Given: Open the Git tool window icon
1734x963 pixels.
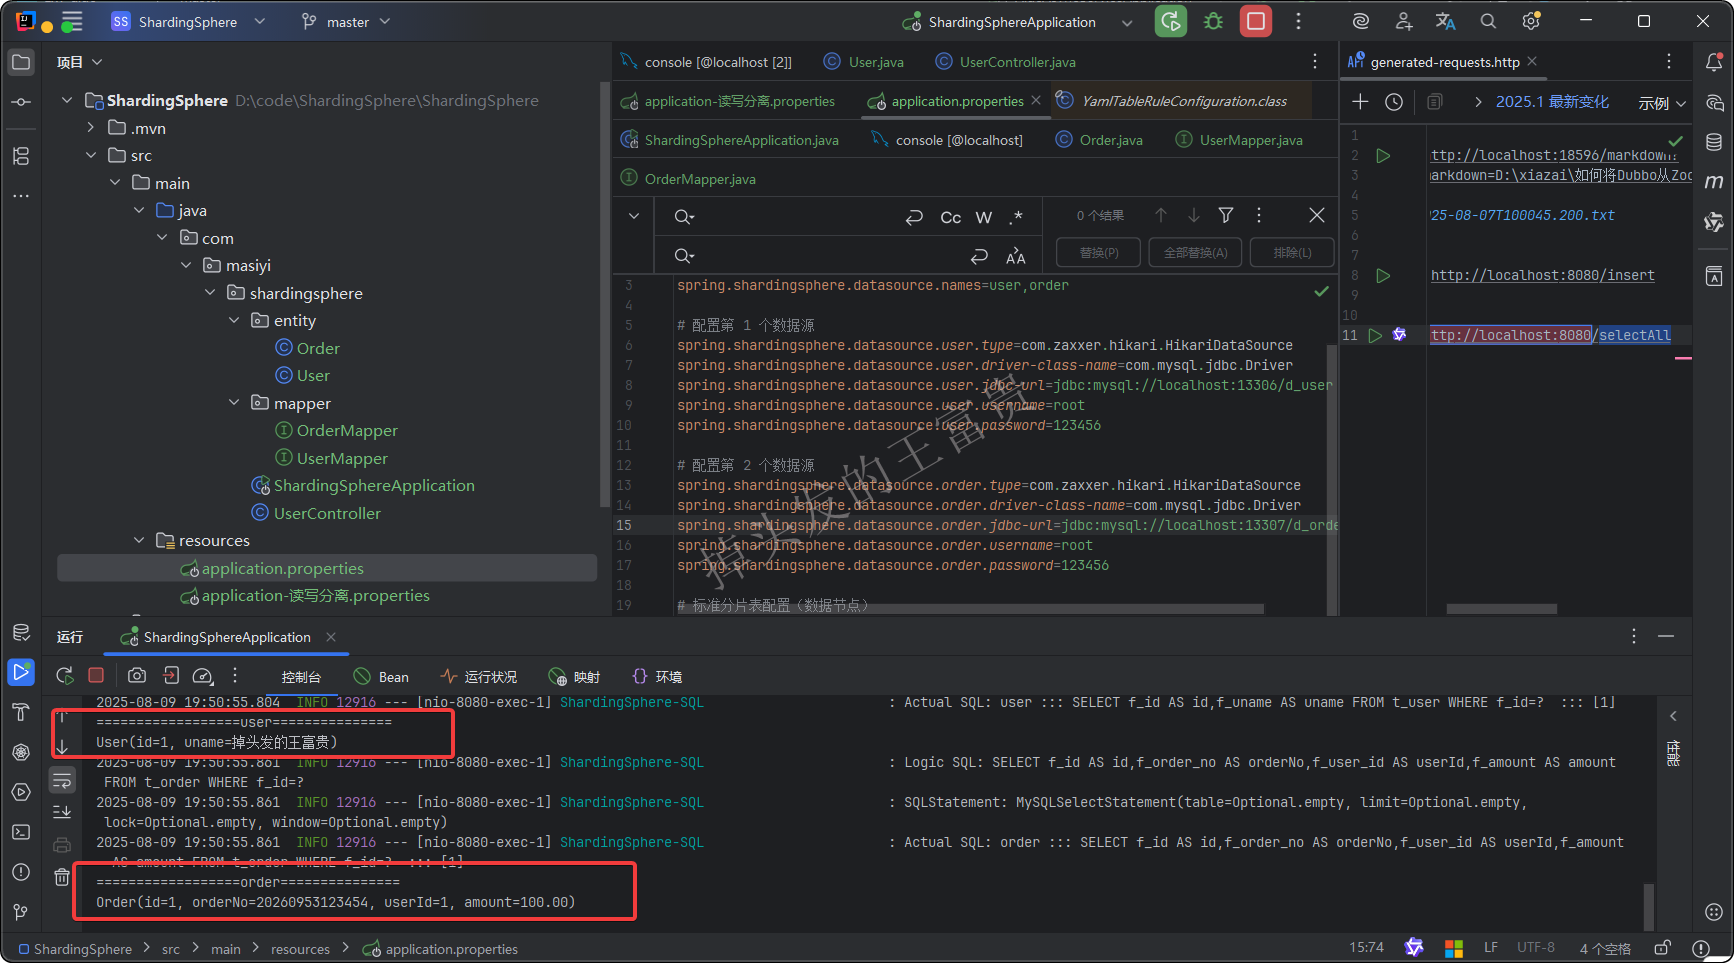Looking at the screenshot, I should [20, 912].
